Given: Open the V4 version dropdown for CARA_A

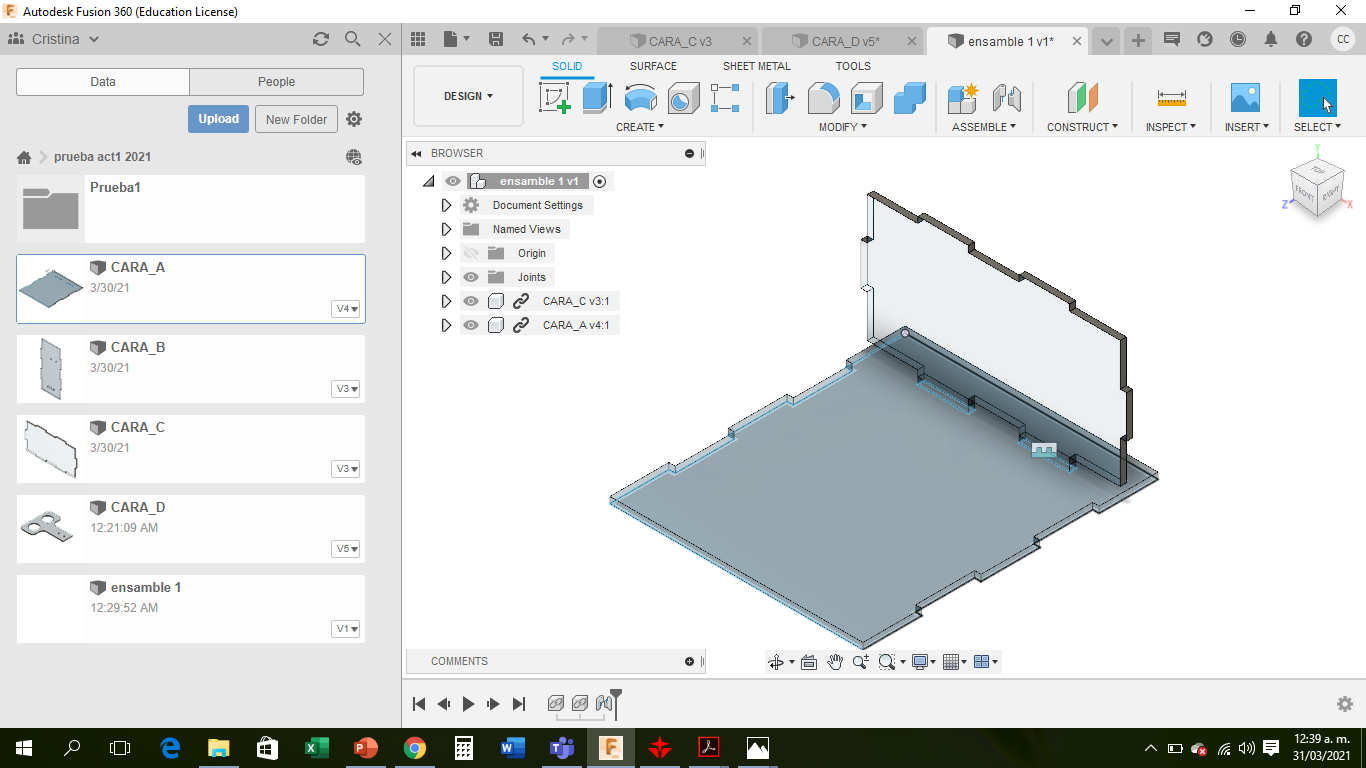Looking at the screenshot, I should [x=347, y=309].
